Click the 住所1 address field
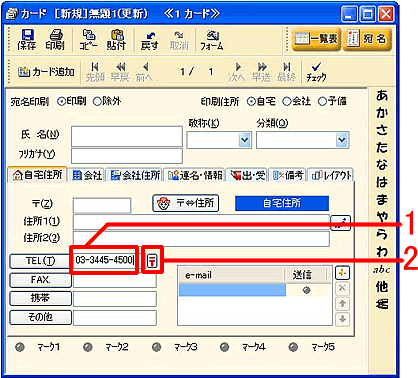Viewport: 418px width, 378px height. 201,222
